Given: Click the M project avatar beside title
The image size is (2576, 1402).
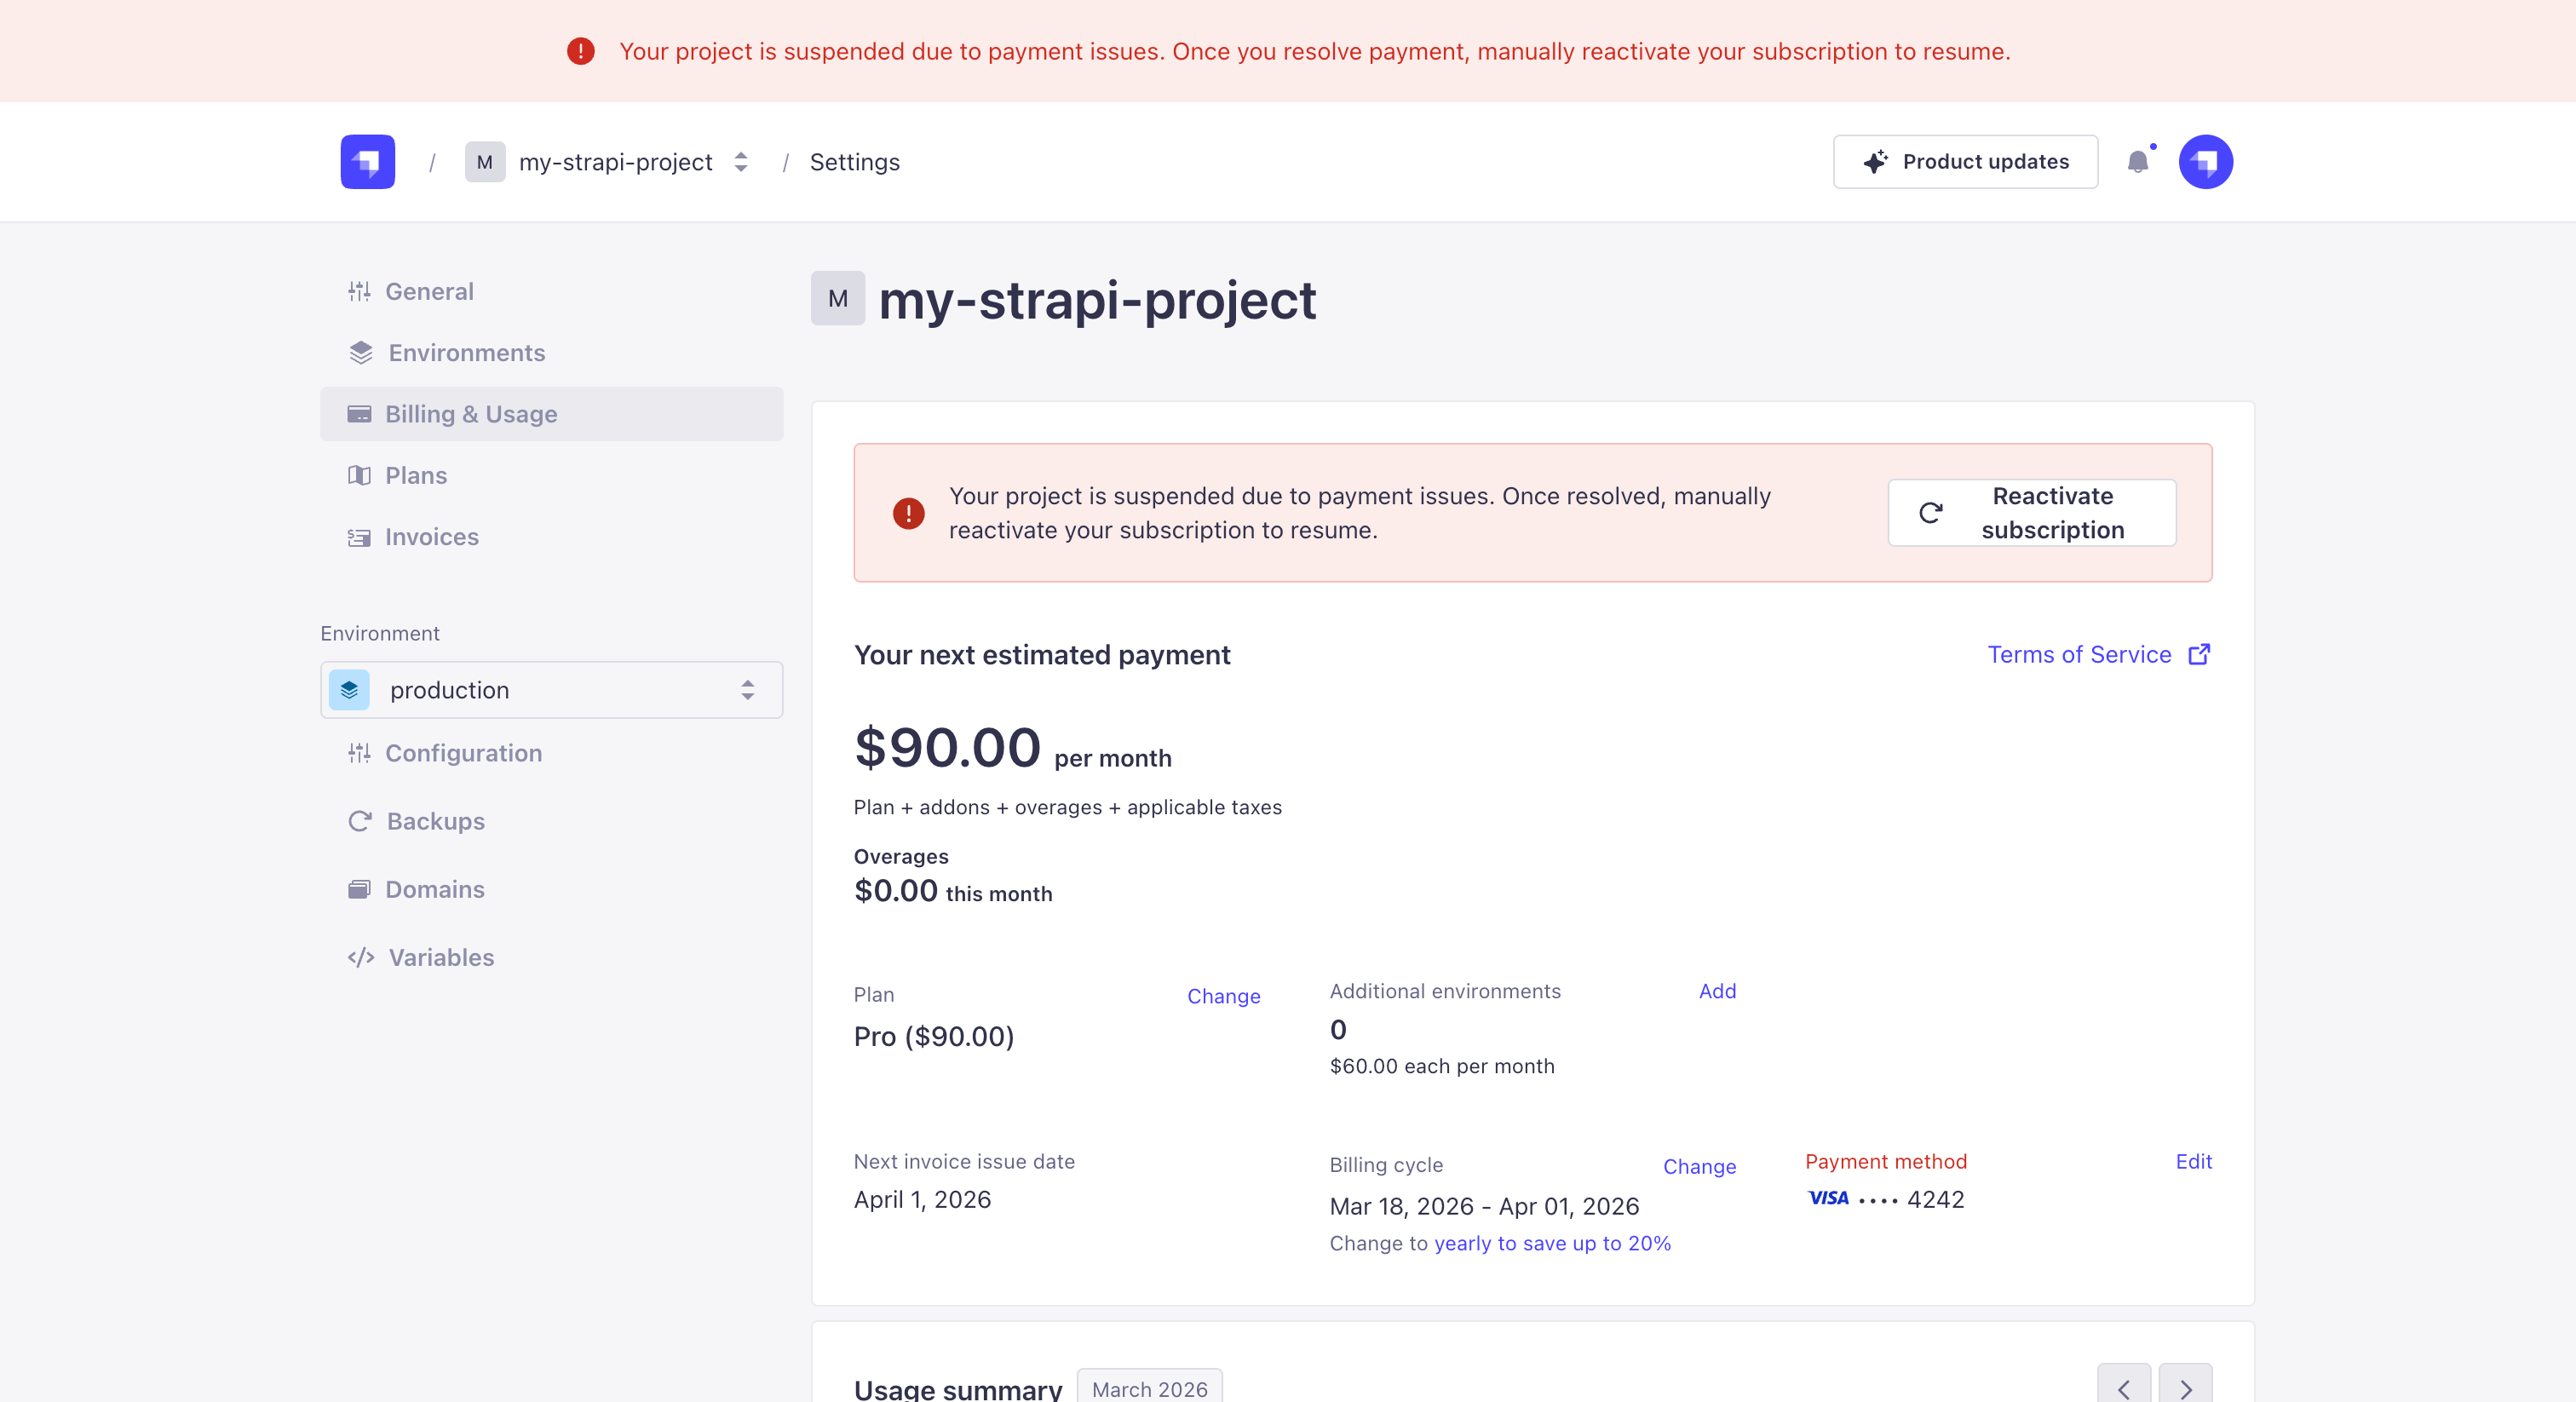Looking at the screenshot, I should click(x=837, y=298).
